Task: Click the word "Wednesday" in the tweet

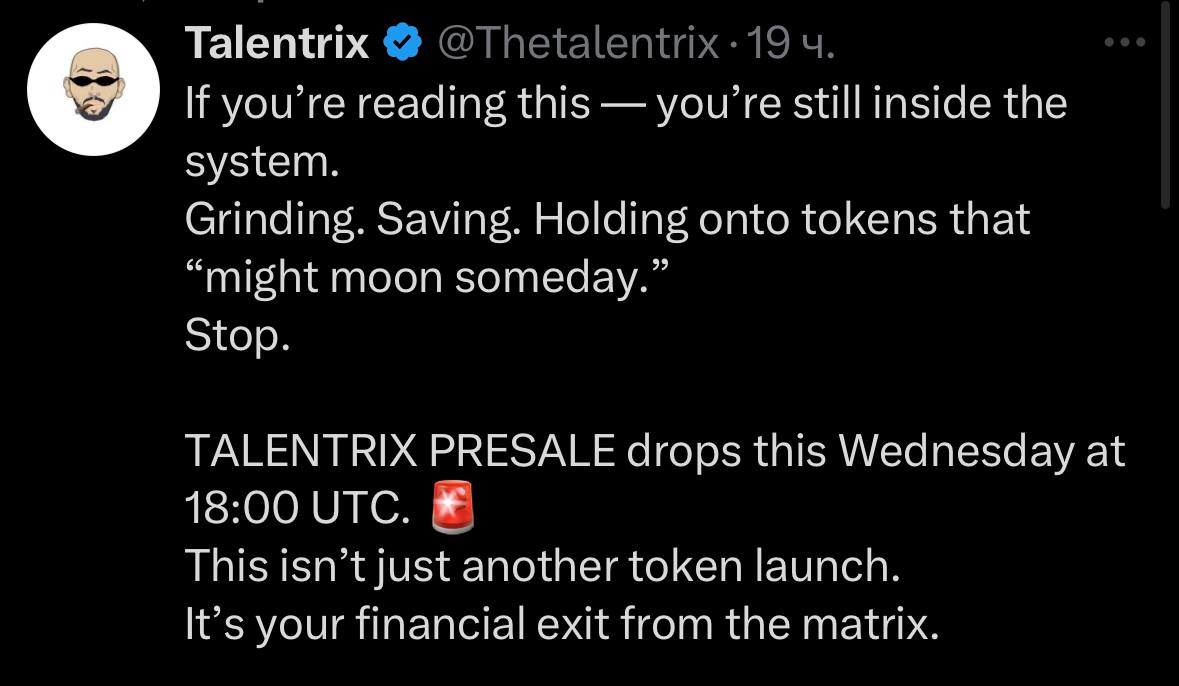Action: 956,451
